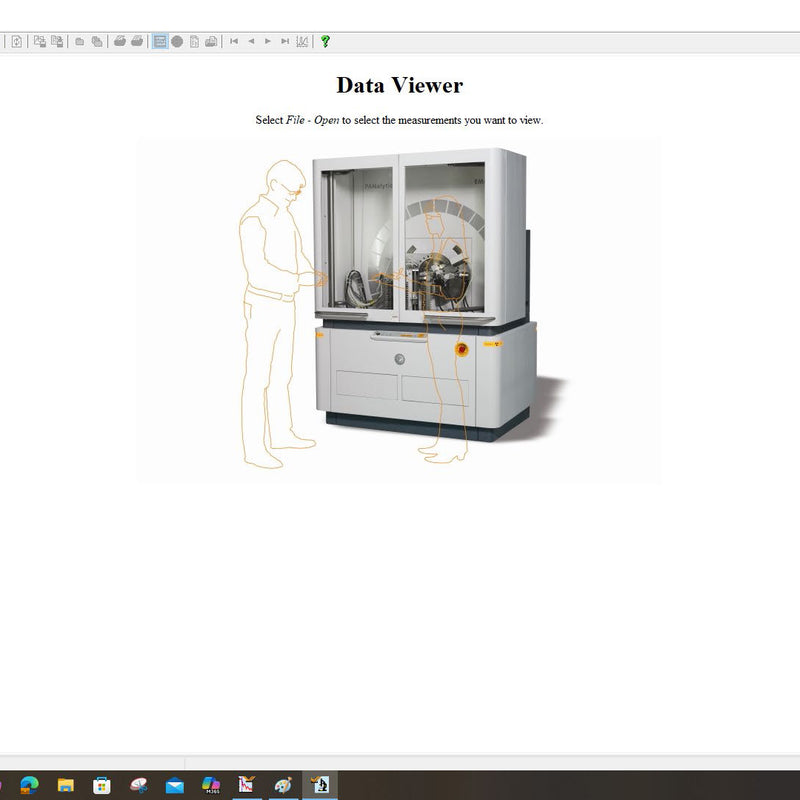Advance to the next scan
This screenshot has height=800, width=800.
tap(266, 42)
